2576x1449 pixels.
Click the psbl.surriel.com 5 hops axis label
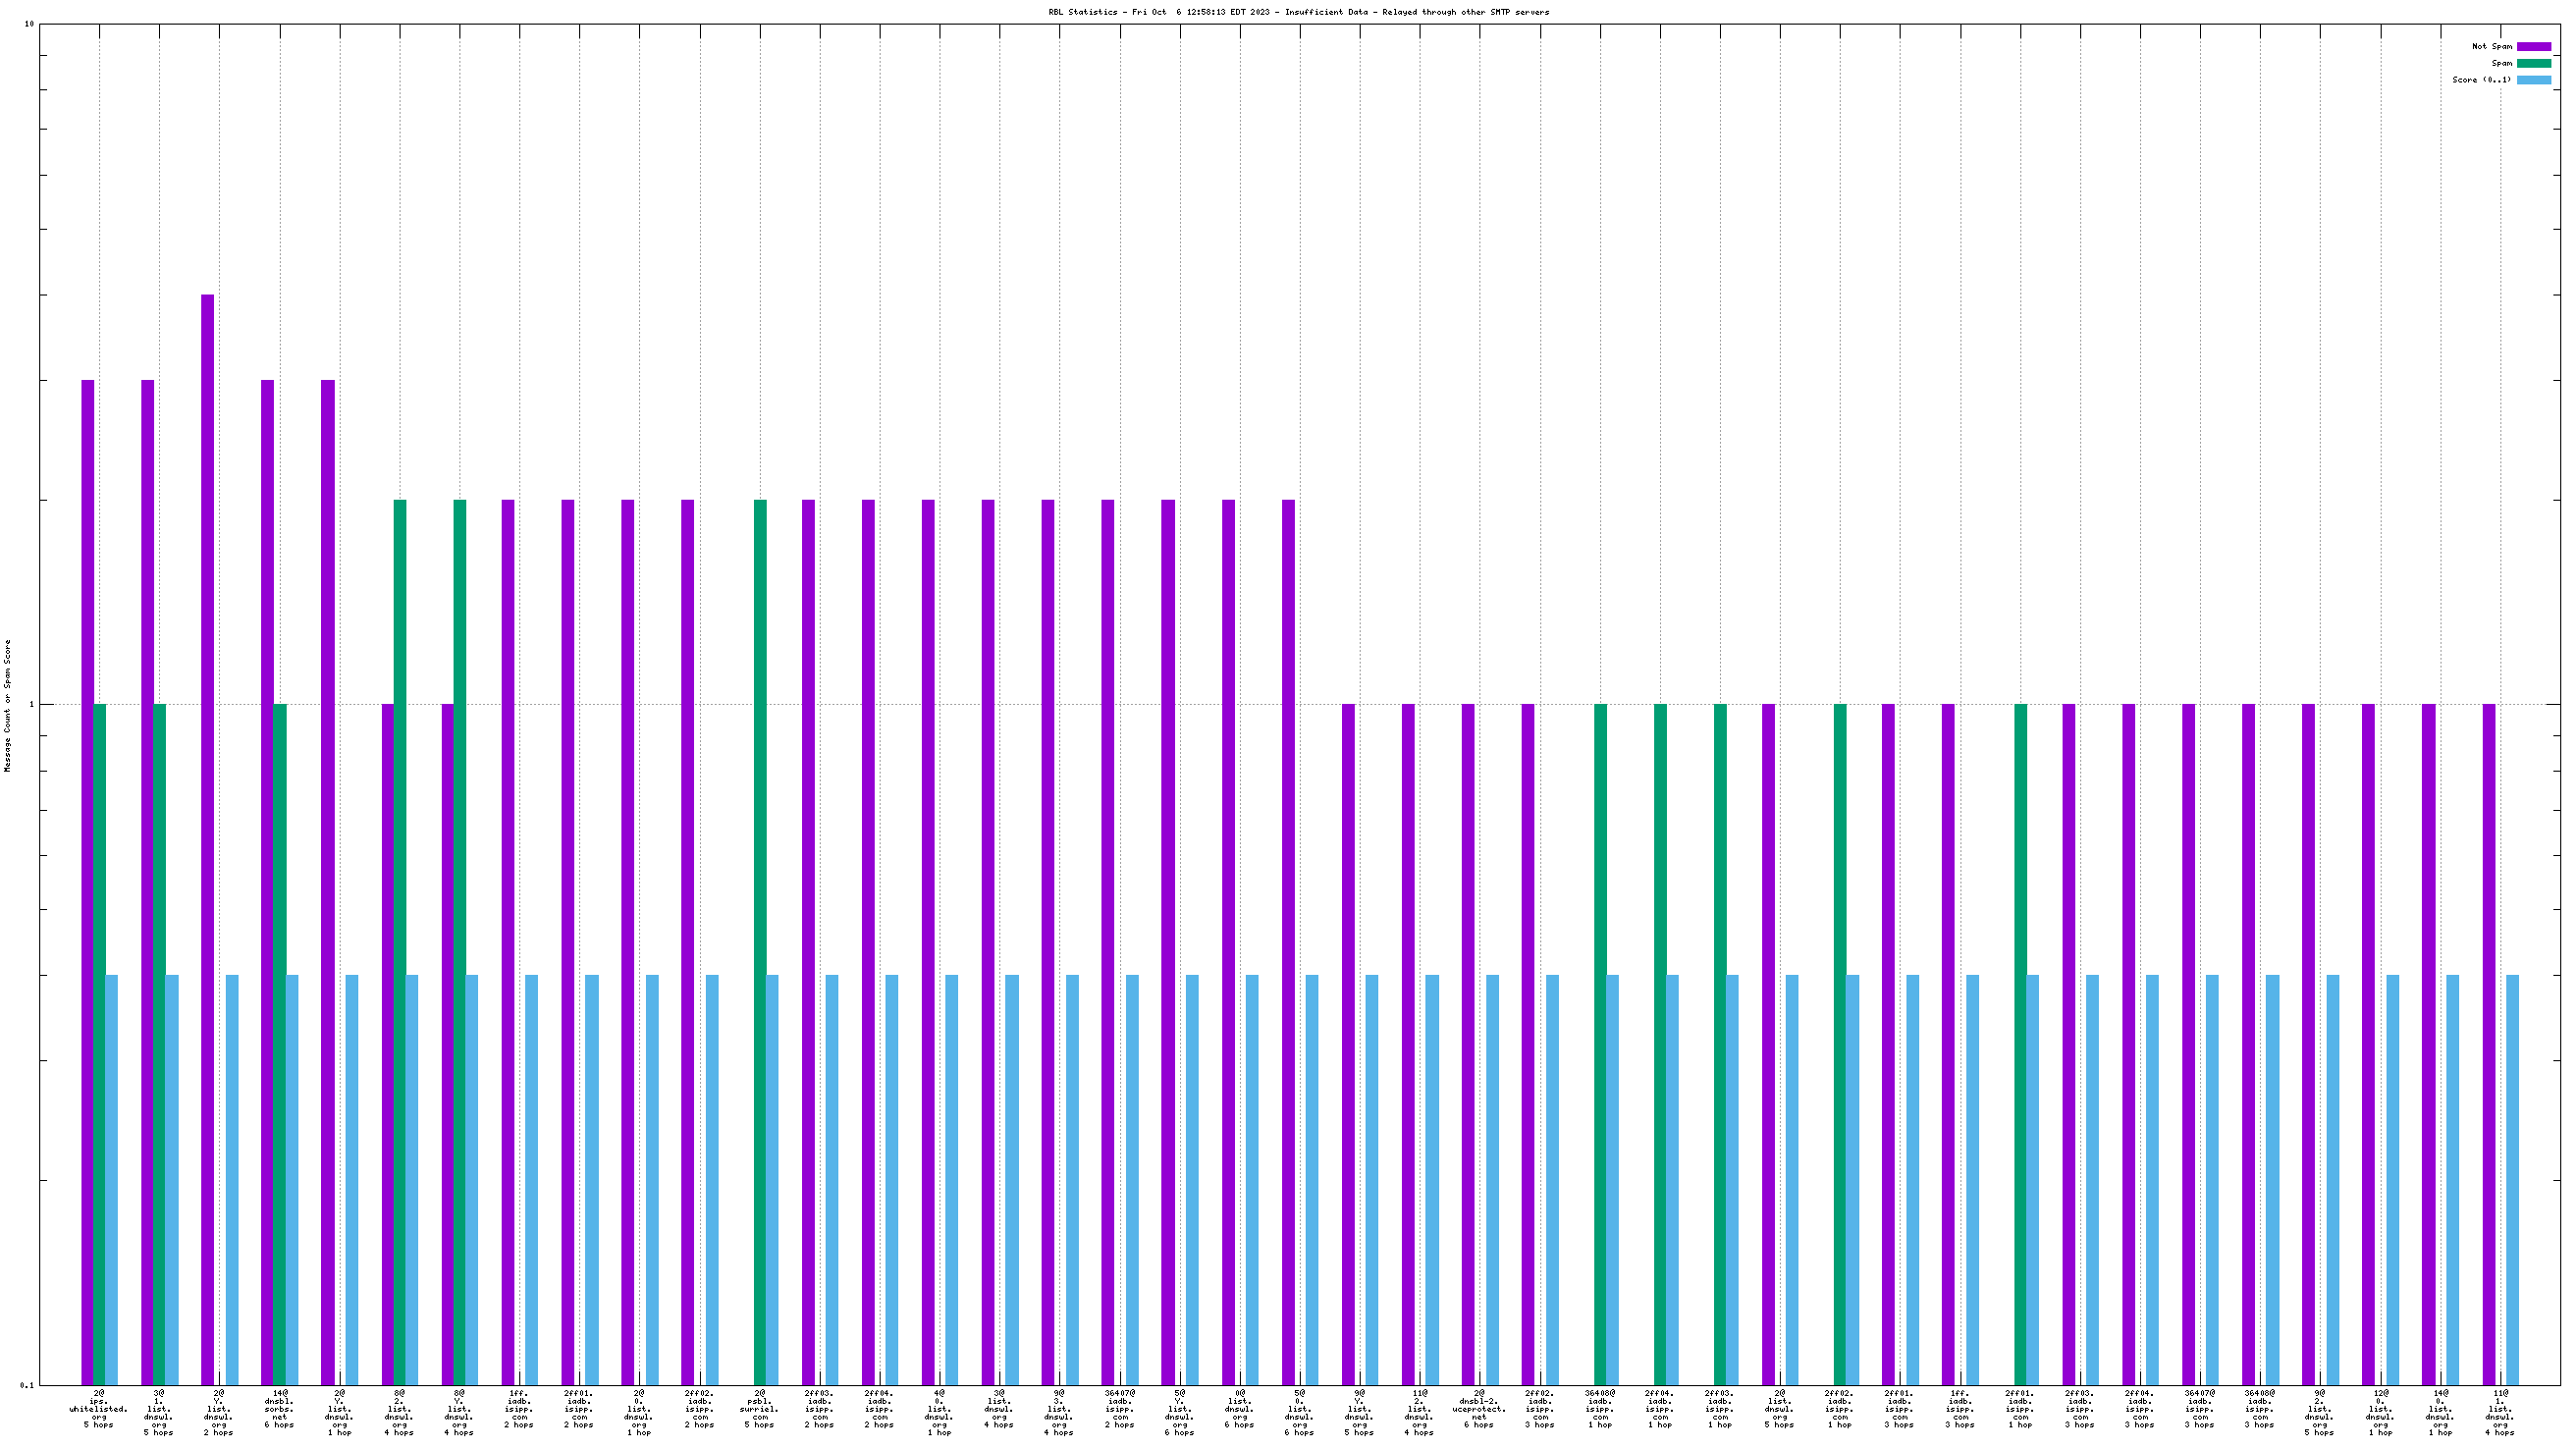click(x=760, y=1408)
